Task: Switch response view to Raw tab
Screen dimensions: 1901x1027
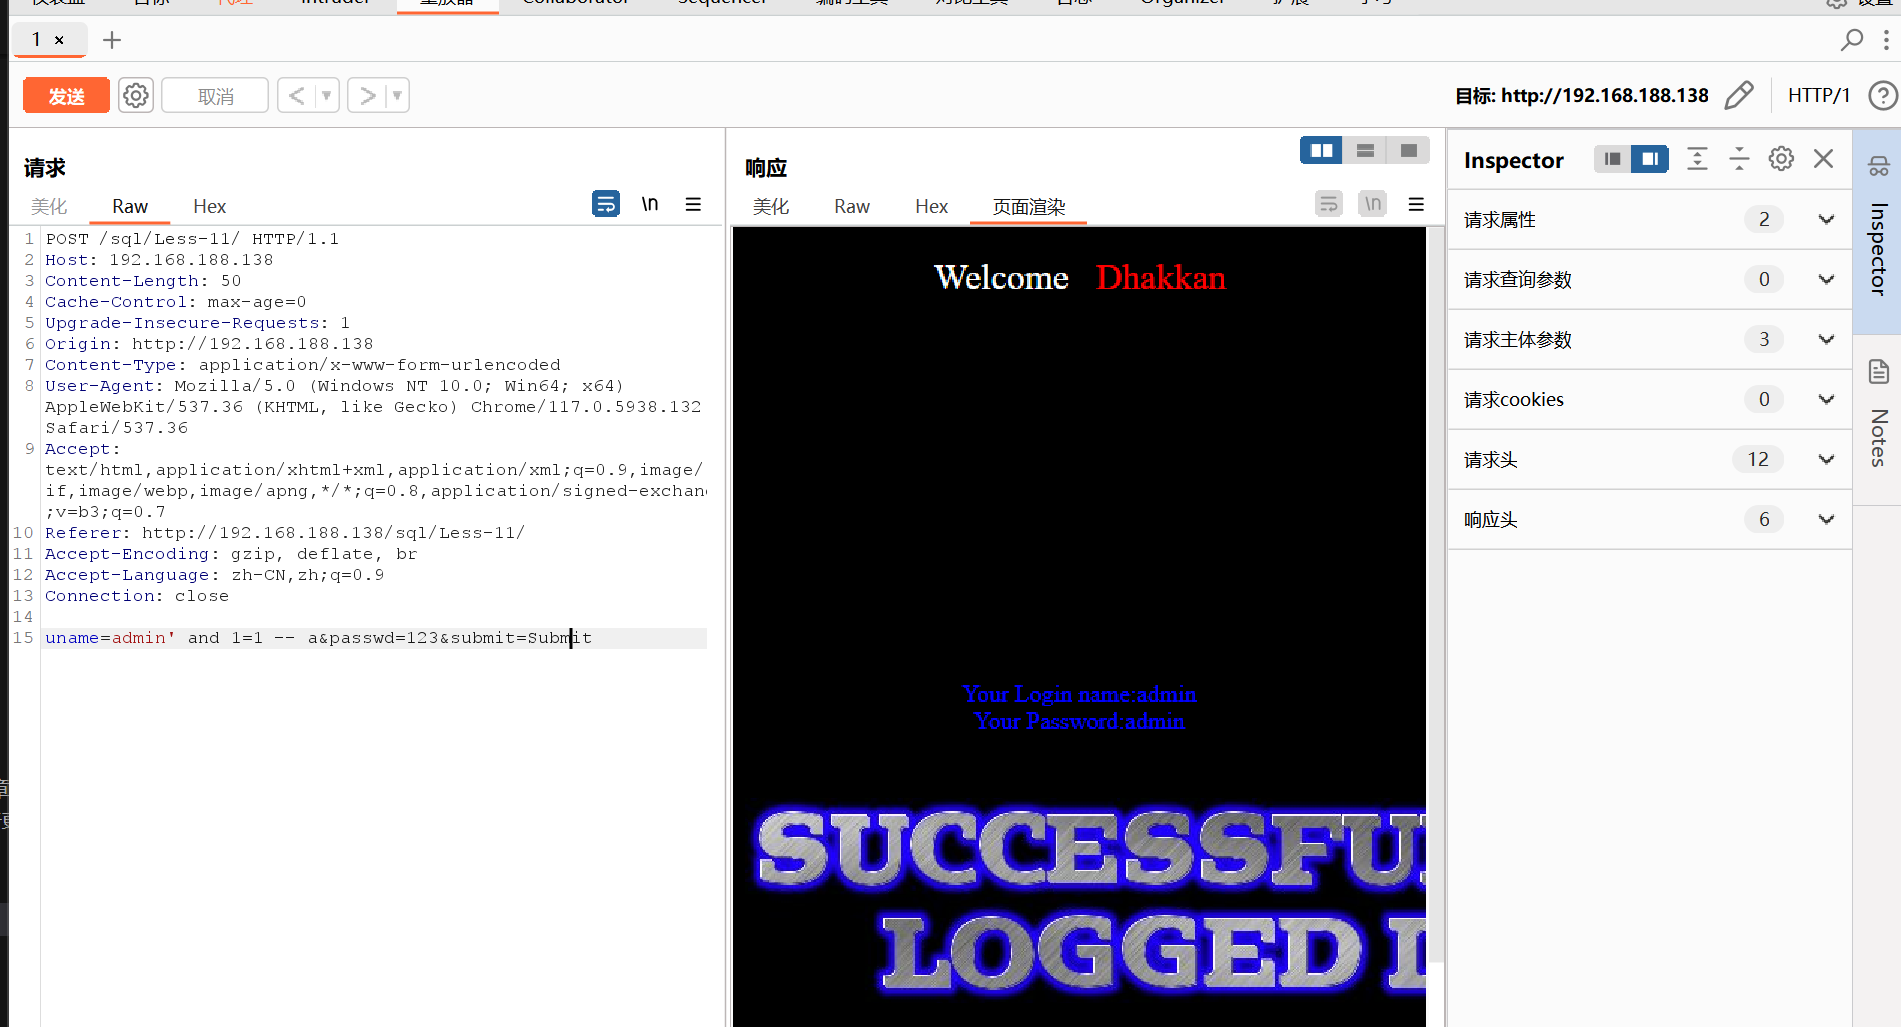Action: [852, 206]
